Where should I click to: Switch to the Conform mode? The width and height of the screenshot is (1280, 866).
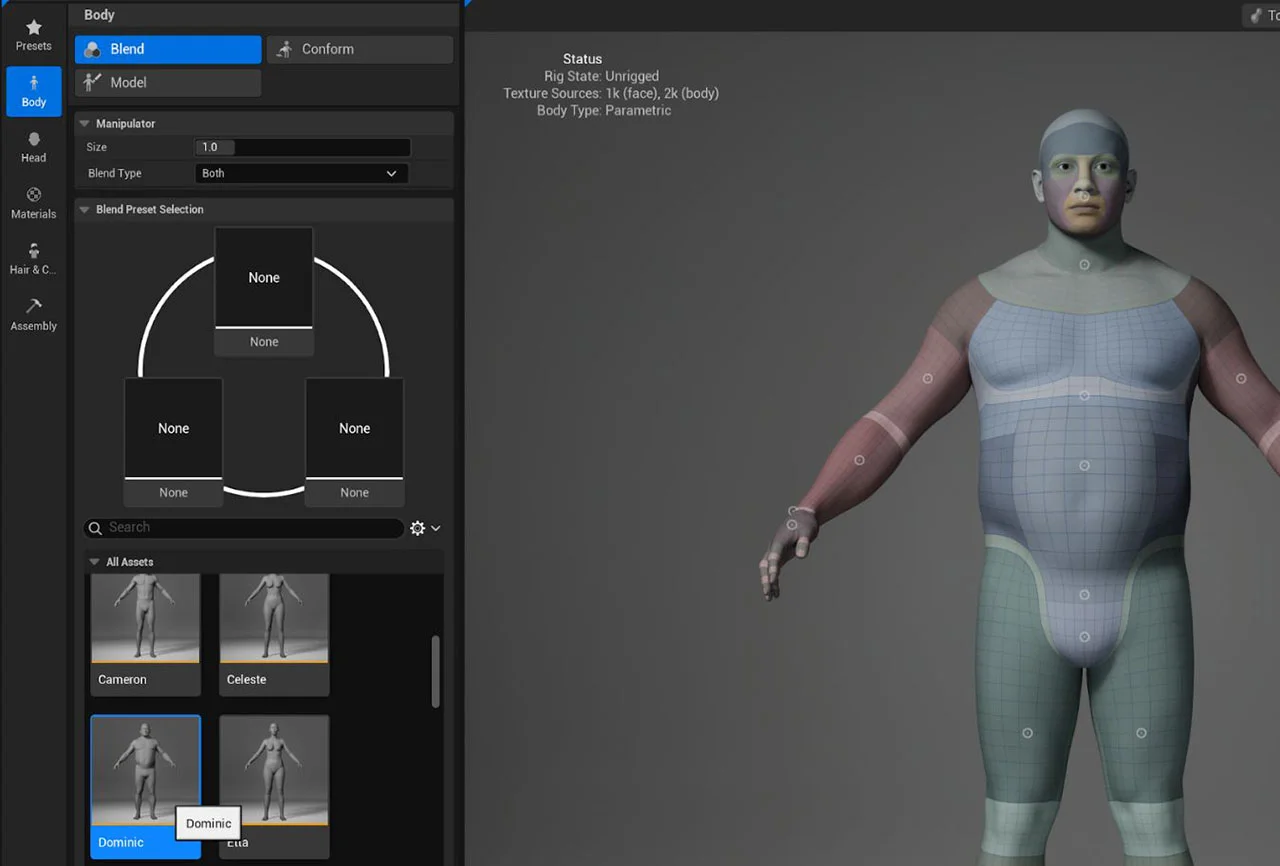click(359, 49)
